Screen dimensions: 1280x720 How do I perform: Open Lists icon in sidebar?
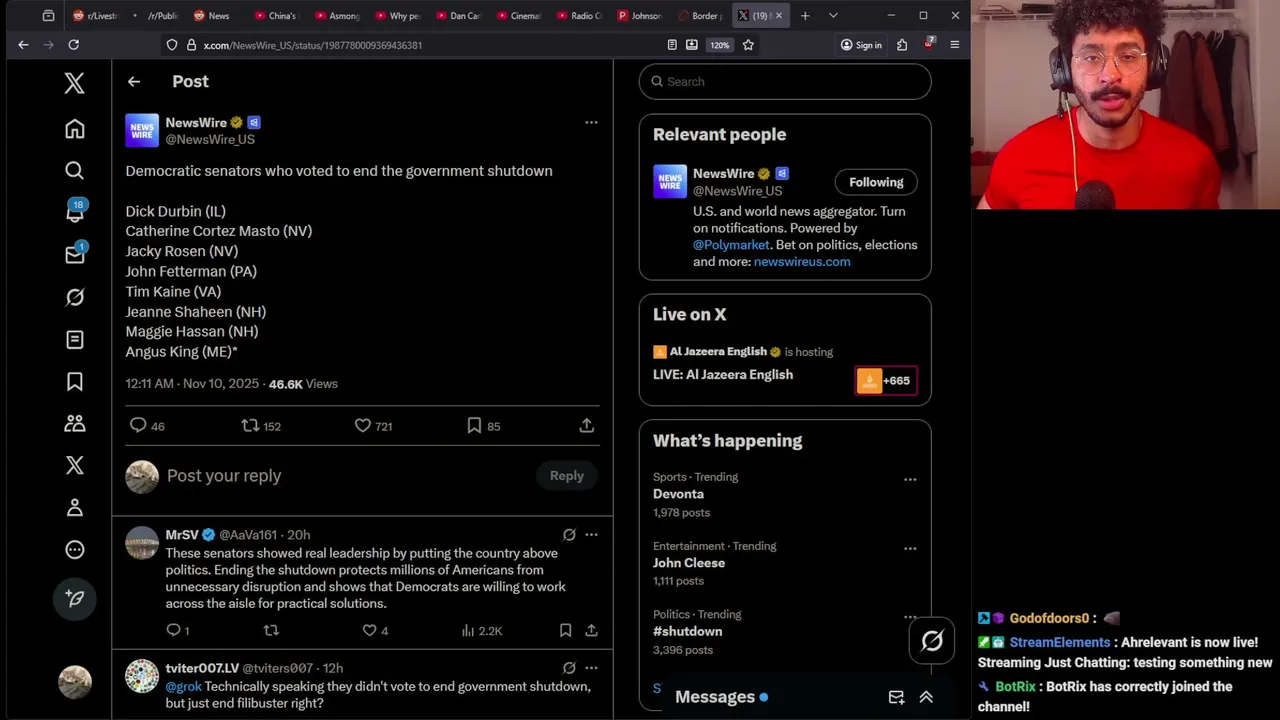coord(74,340)
